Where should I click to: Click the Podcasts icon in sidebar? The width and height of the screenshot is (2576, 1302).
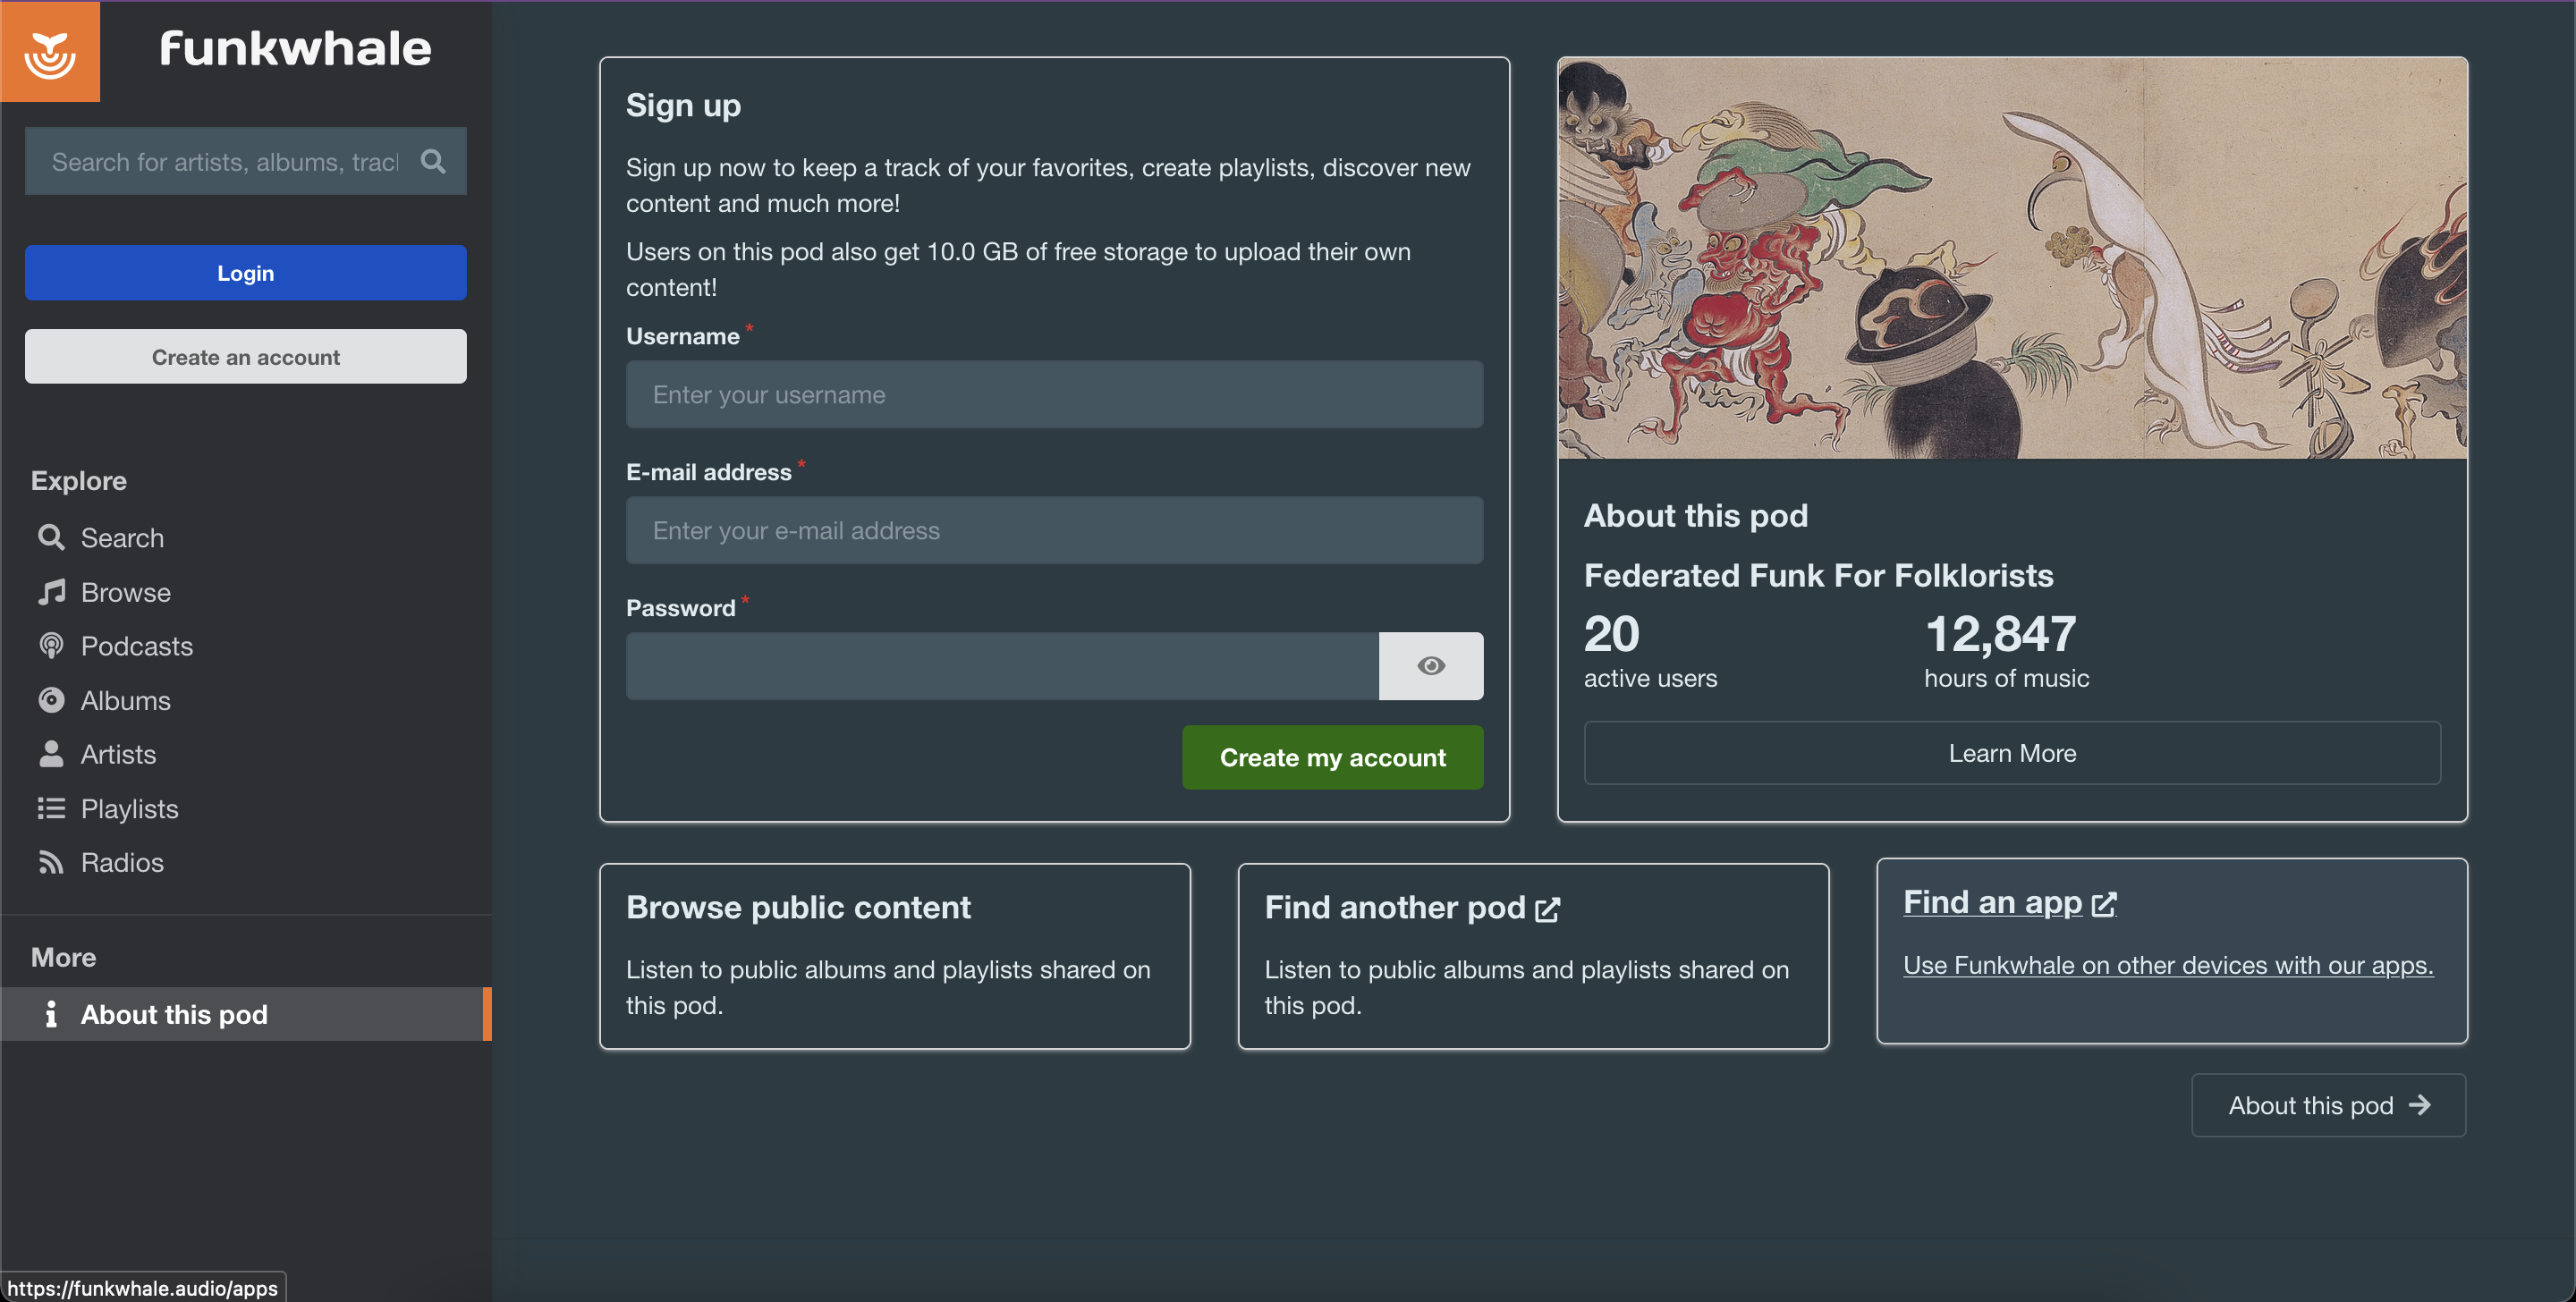click(52, 645)
